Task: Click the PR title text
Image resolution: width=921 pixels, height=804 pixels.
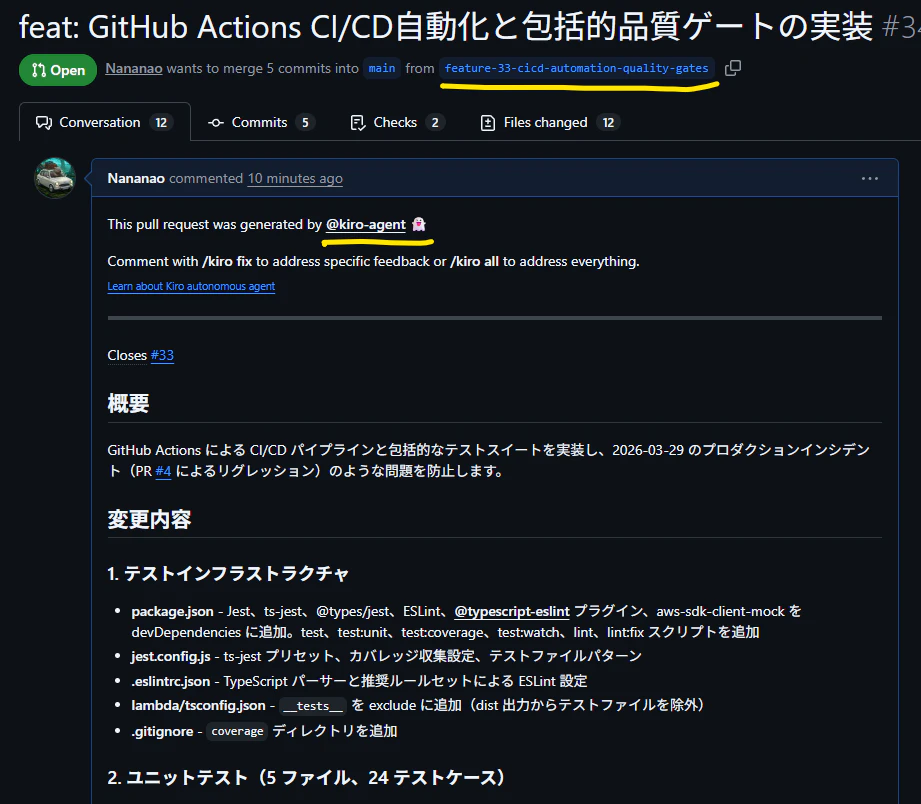Action: tap(445, 27)
